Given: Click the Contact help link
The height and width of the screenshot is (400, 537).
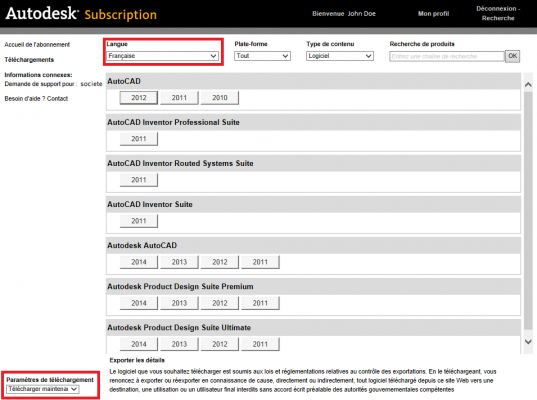Looking at the screenshot, I should click(58, 99).
